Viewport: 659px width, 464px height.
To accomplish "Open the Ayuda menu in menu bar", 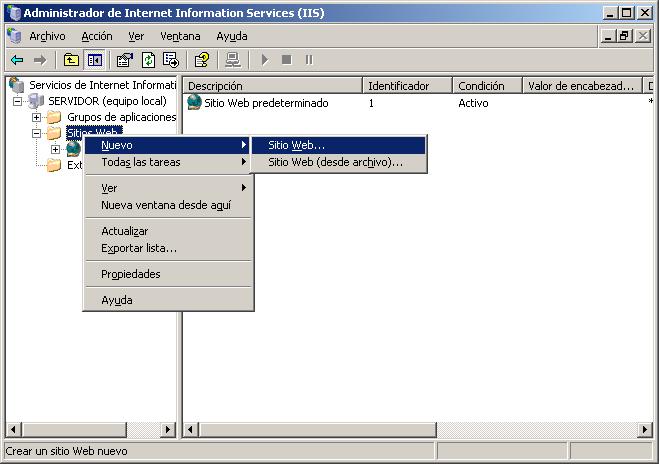I will point(232,37).
